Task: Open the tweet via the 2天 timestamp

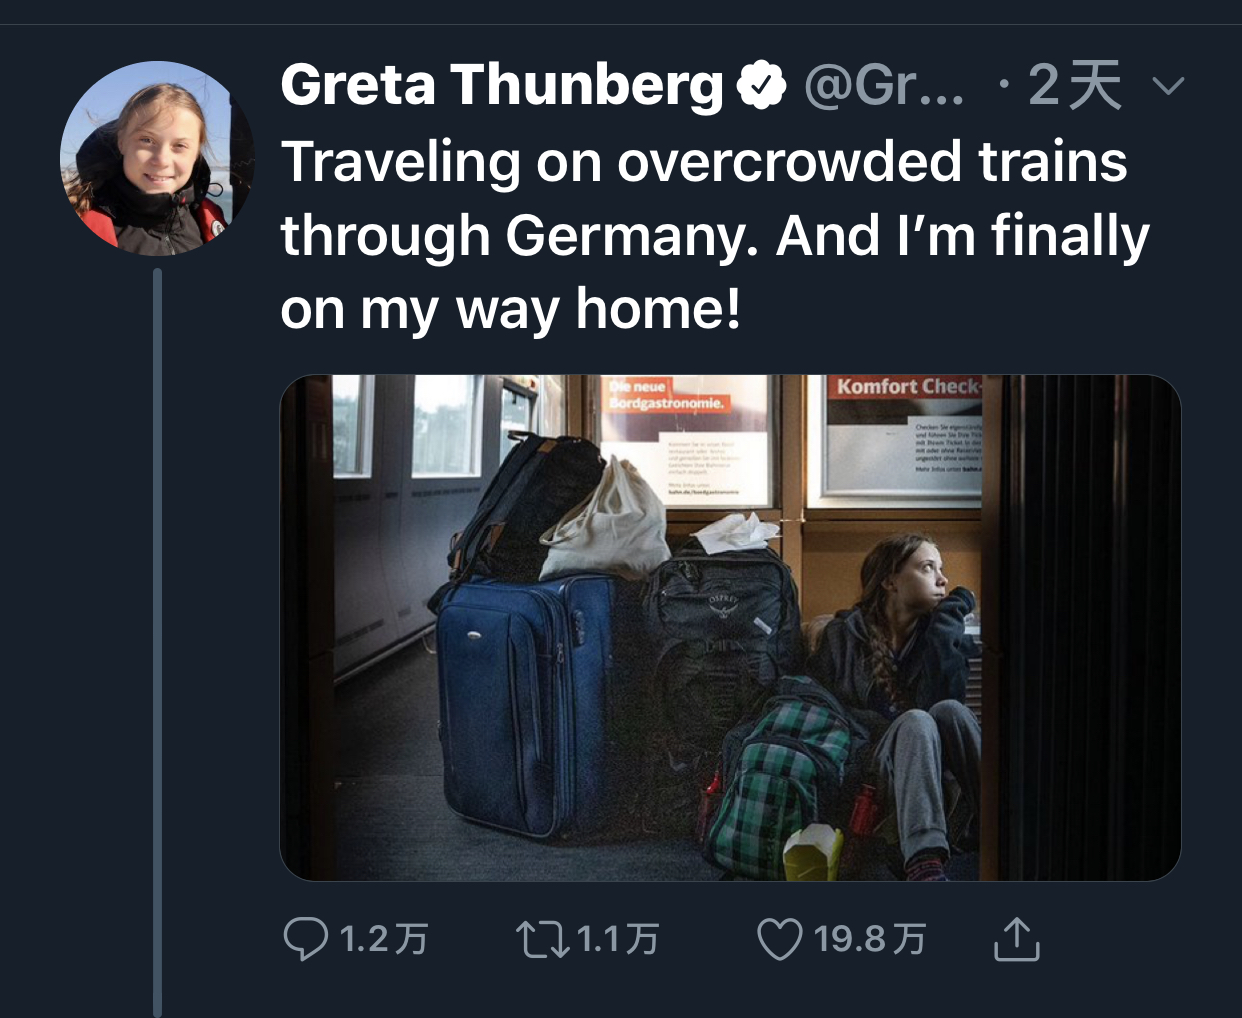Action: (x=1074, y=86)
